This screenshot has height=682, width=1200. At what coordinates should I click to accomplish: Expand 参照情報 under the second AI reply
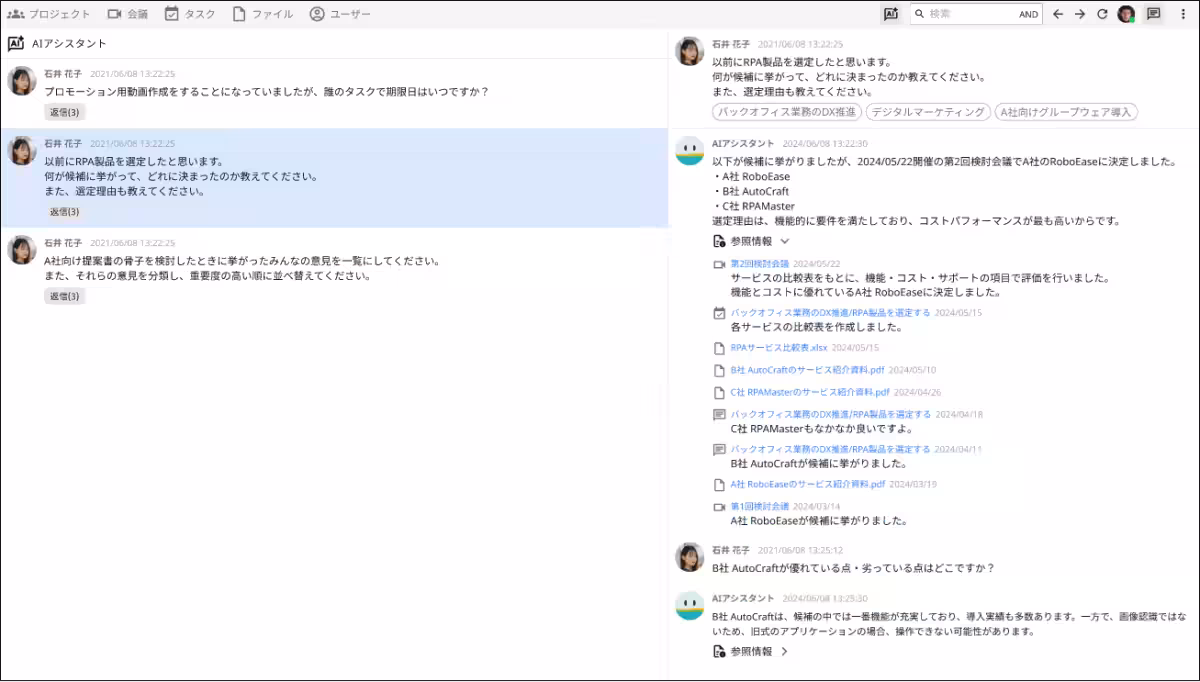750,650
